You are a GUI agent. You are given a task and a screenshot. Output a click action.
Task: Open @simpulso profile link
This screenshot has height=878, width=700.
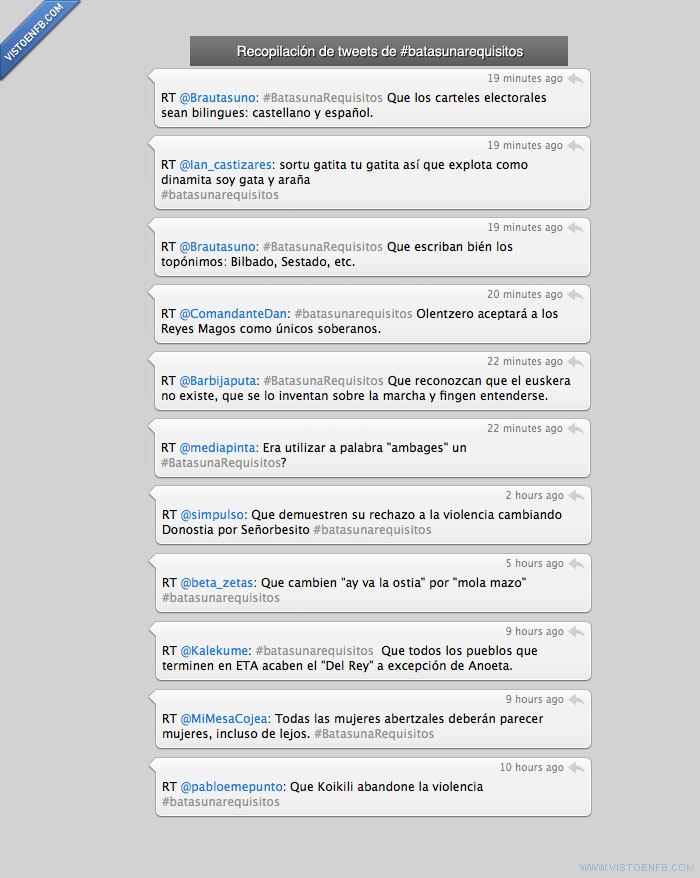(x=212, y=515)
